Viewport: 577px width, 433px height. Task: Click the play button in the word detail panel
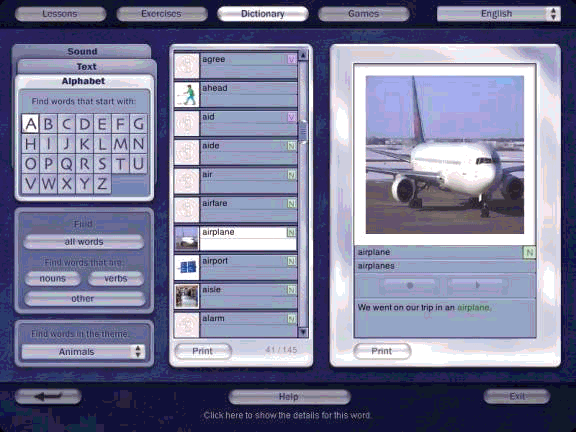(x=477, y=285)
